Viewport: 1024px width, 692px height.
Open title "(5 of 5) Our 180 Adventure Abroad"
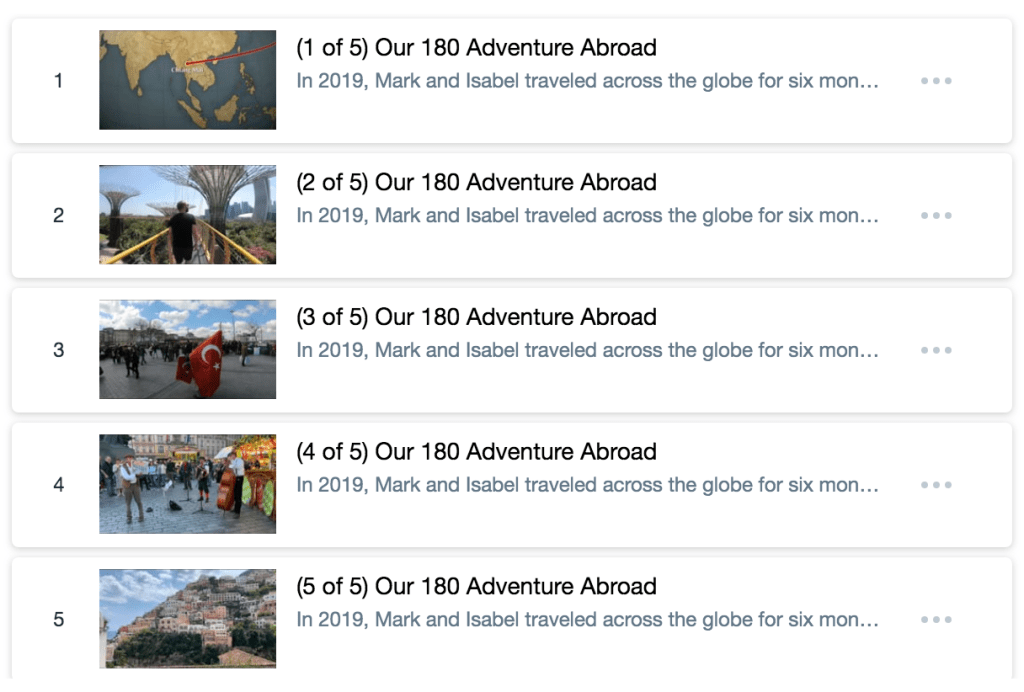tap(476, 586)
